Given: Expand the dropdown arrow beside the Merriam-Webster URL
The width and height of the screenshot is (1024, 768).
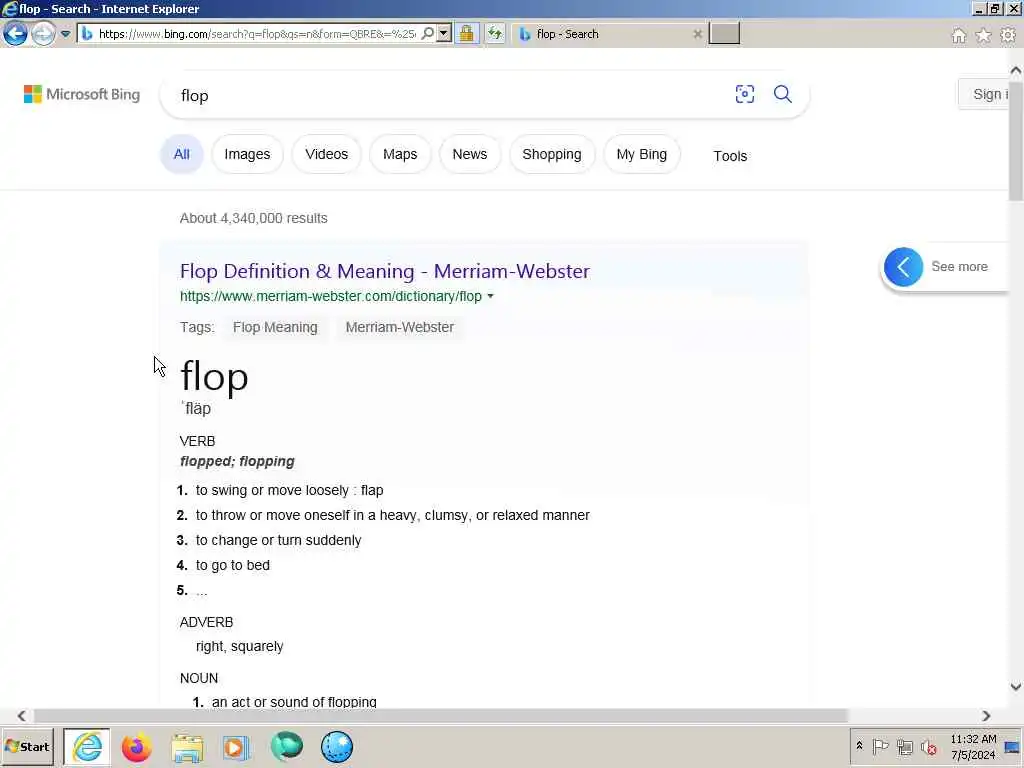Looking at the screenshot, I should click(x=490, y=296).
